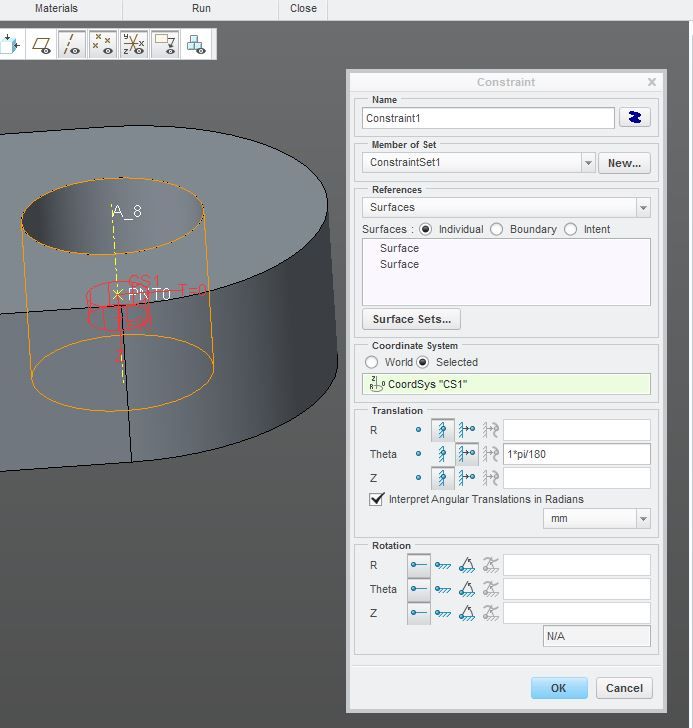
Task: Open the Run menu
Action: (x=201, y=8)
